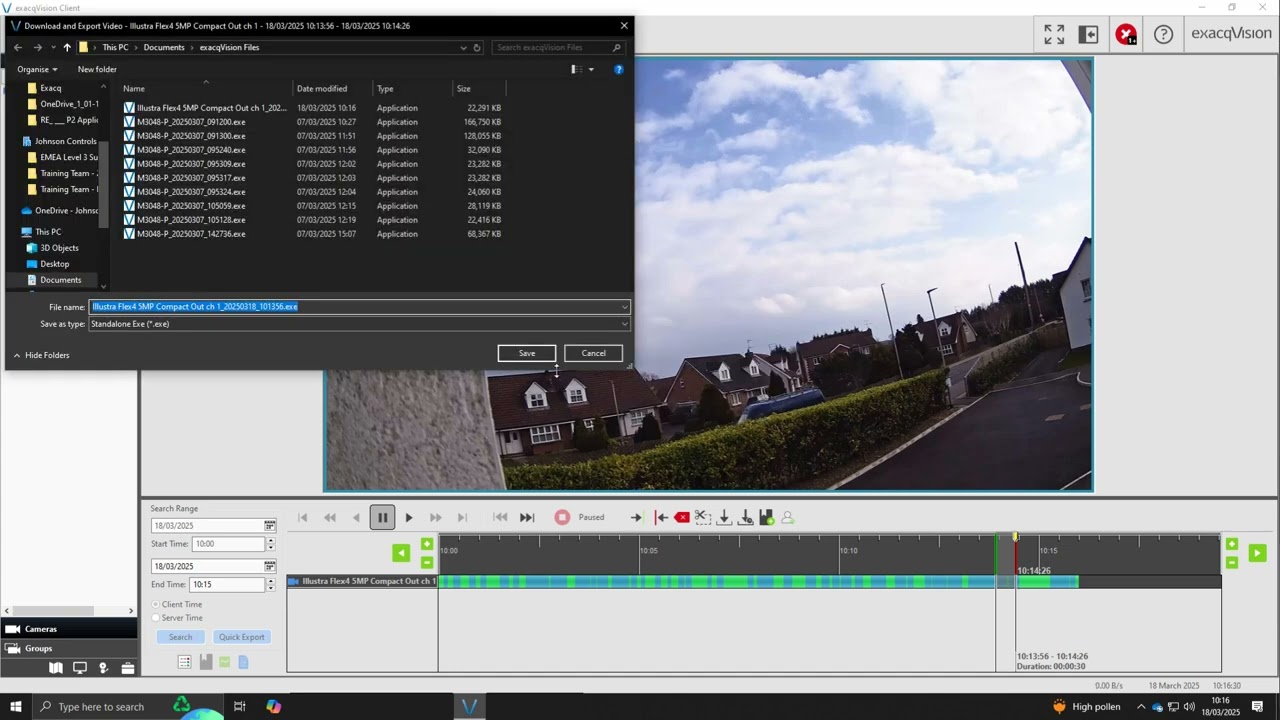Viewport: 1280px width, 720px height.
Task: Click the blue document icon below Quick Export
Action: 243,662
